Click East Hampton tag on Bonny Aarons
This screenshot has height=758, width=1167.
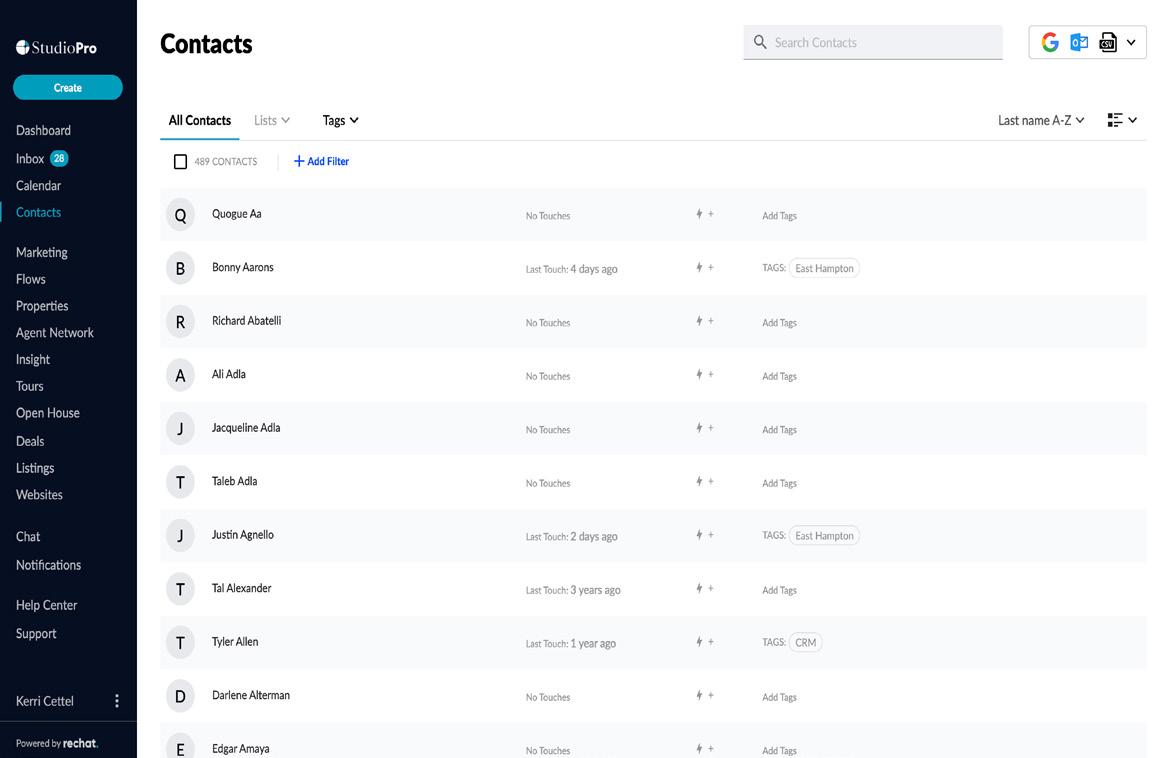coord(824,268)
